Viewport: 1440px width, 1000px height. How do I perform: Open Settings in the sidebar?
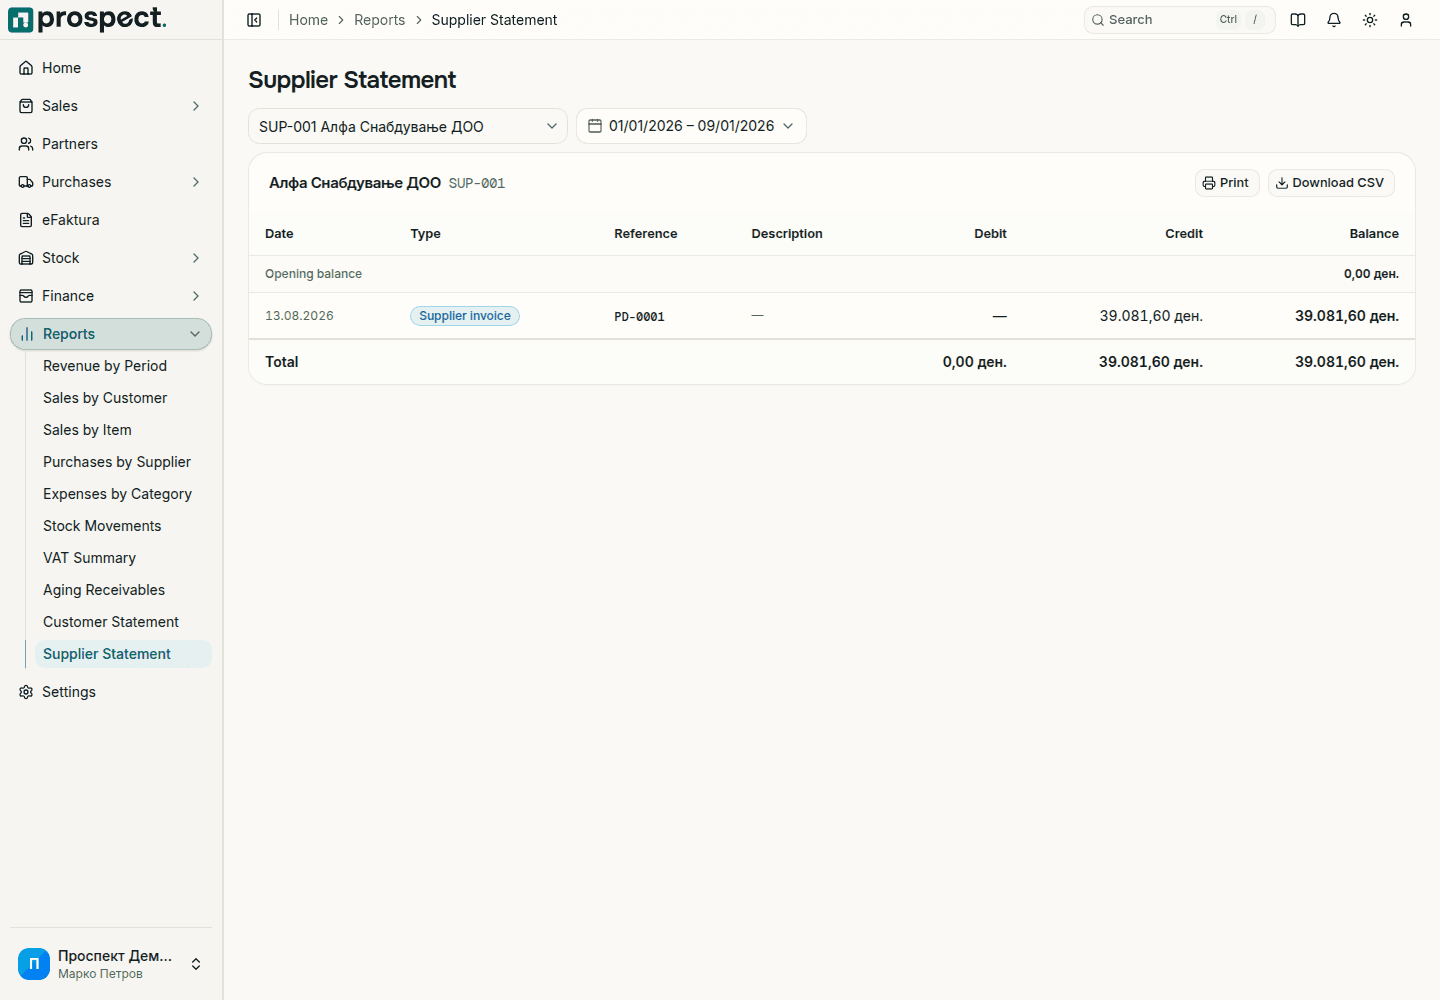(x=111, y=692)
